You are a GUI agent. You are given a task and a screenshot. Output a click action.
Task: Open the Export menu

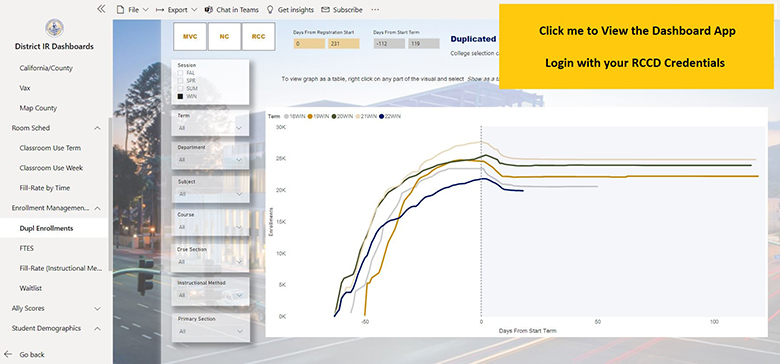[x=176, y=9]
